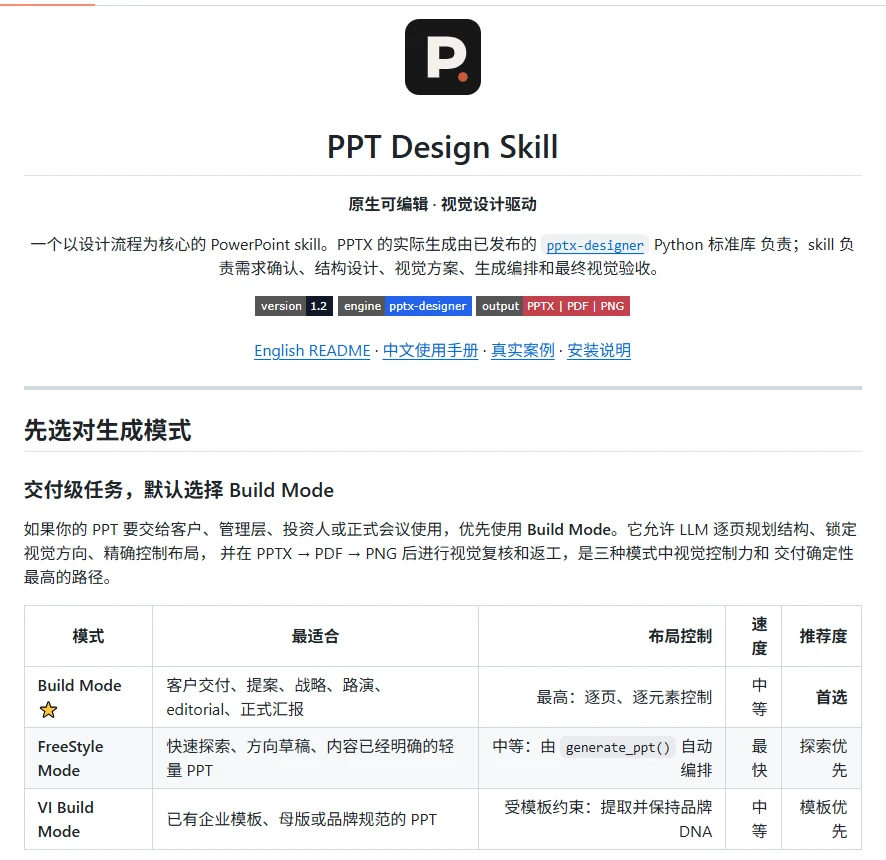Click the 最适合 column header
This screenshot has width=886, height=860.
pyautogui.click(x=315, y=636)
